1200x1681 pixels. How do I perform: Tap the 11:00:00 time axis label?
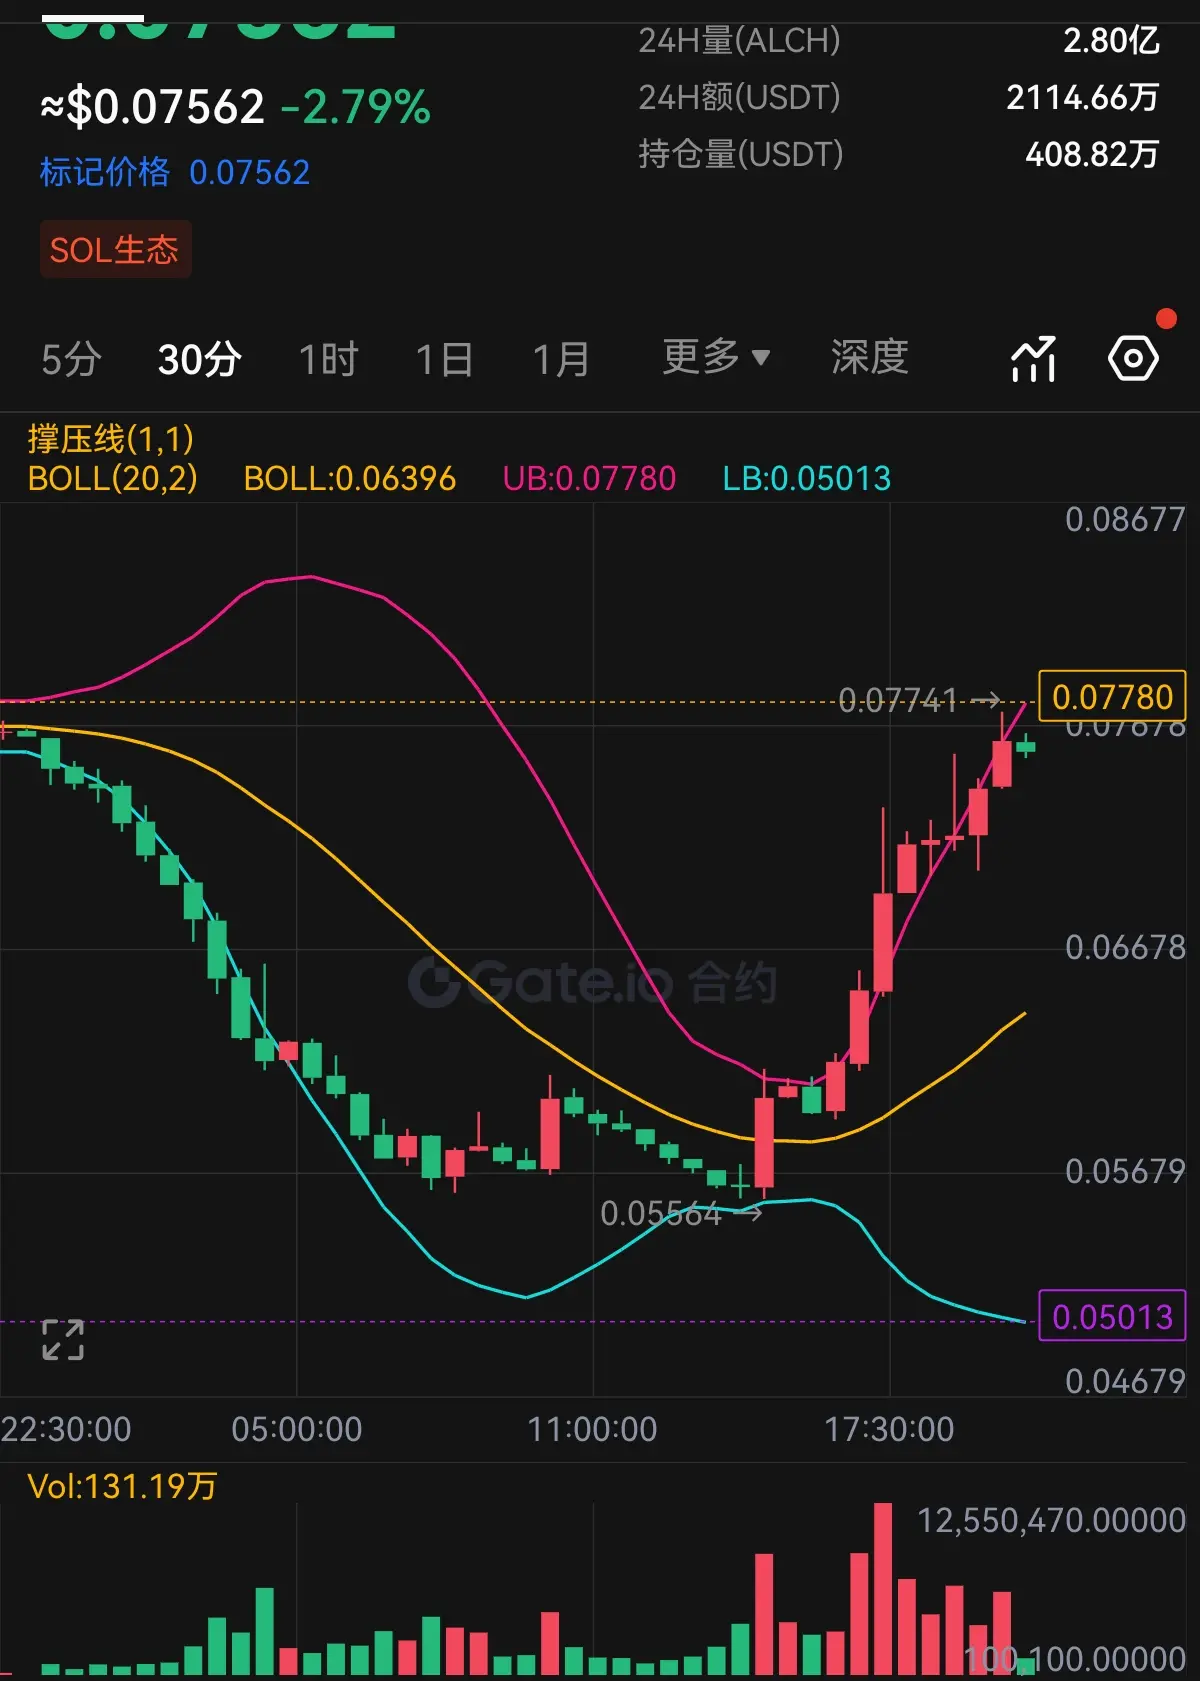coord(592,1429)
